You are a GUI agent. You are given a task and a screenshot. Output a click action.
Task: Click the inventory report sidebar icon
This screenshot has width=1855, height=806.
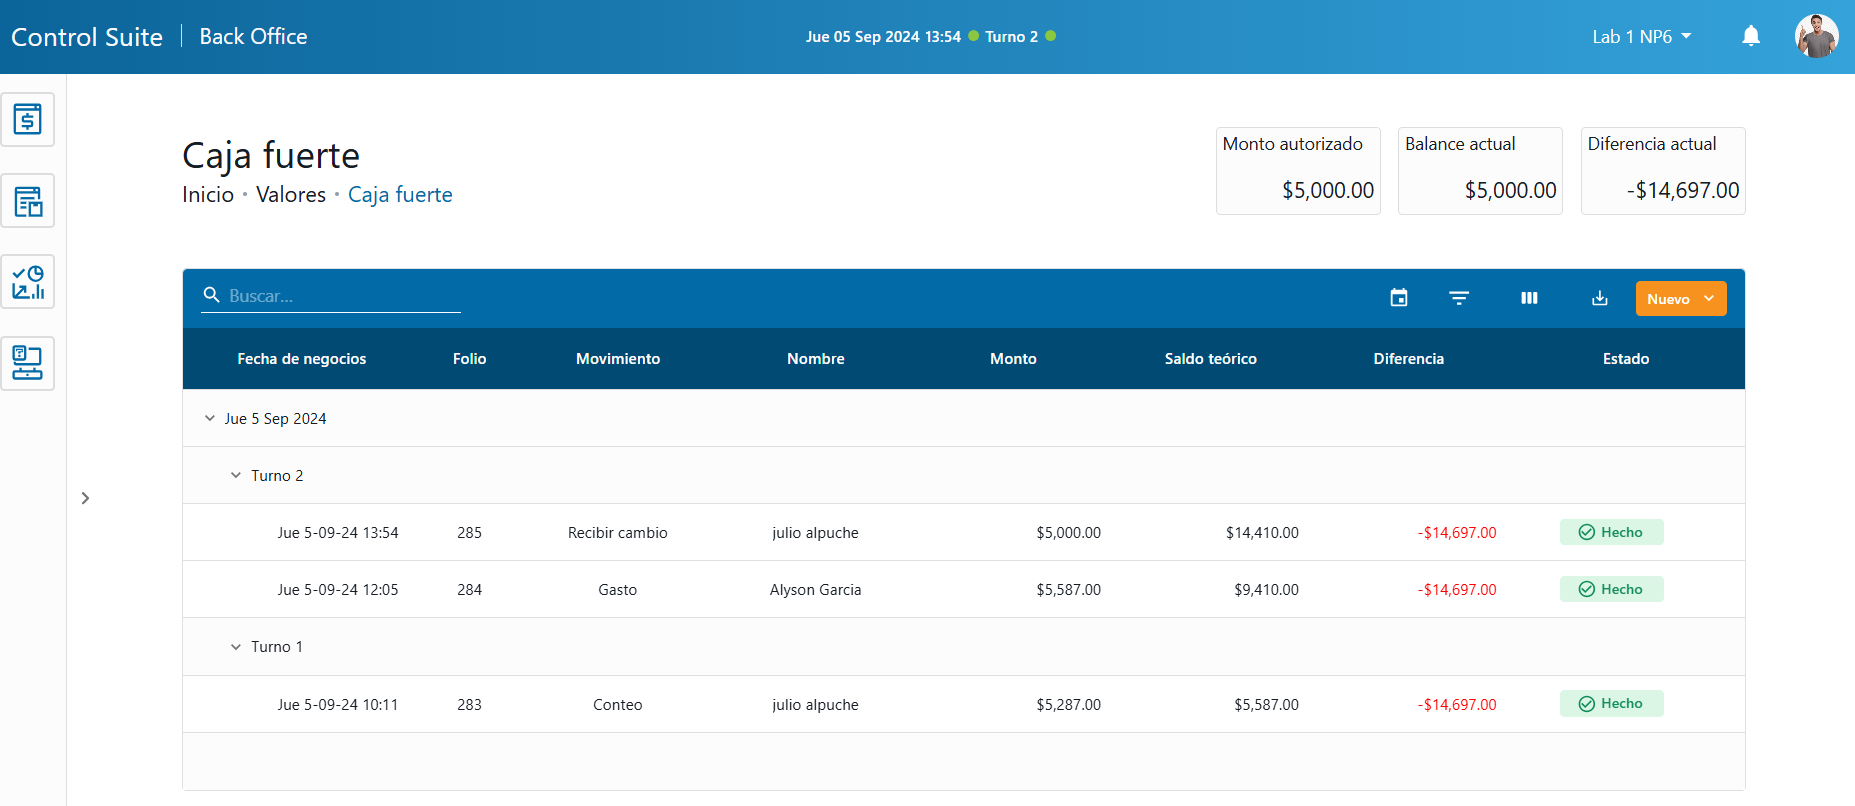tap(28, 201)
